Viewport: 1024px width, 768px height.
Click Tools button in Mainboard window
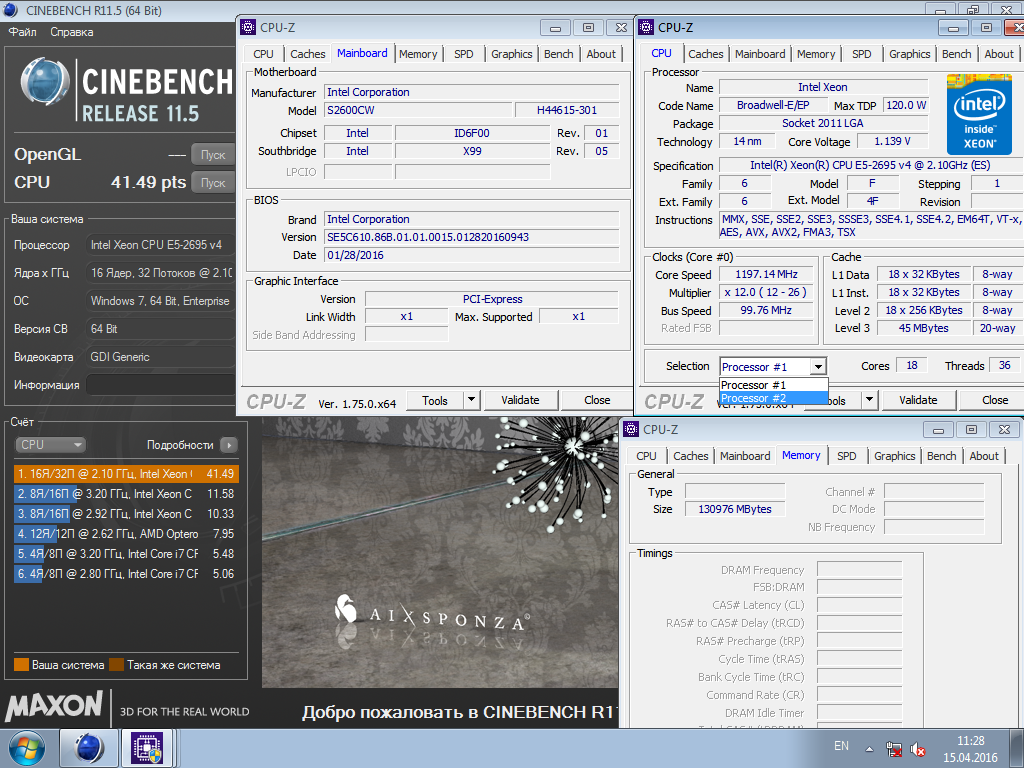[435, 400]
